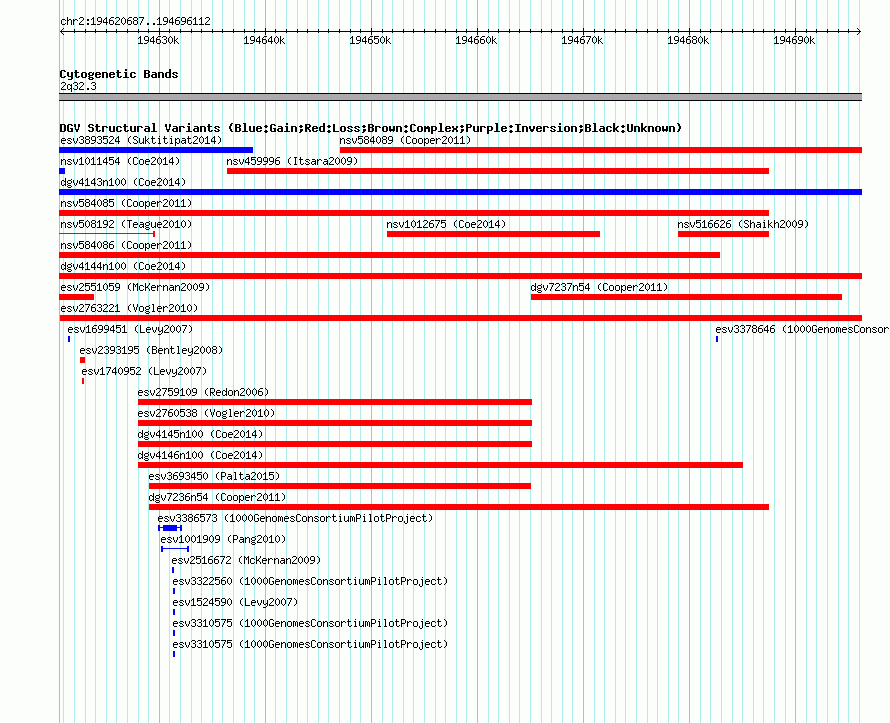Viewport: 890px width, 723px height.
Task: Click the red loss bar under nsv584089
Action: click(x=601, y=150)
